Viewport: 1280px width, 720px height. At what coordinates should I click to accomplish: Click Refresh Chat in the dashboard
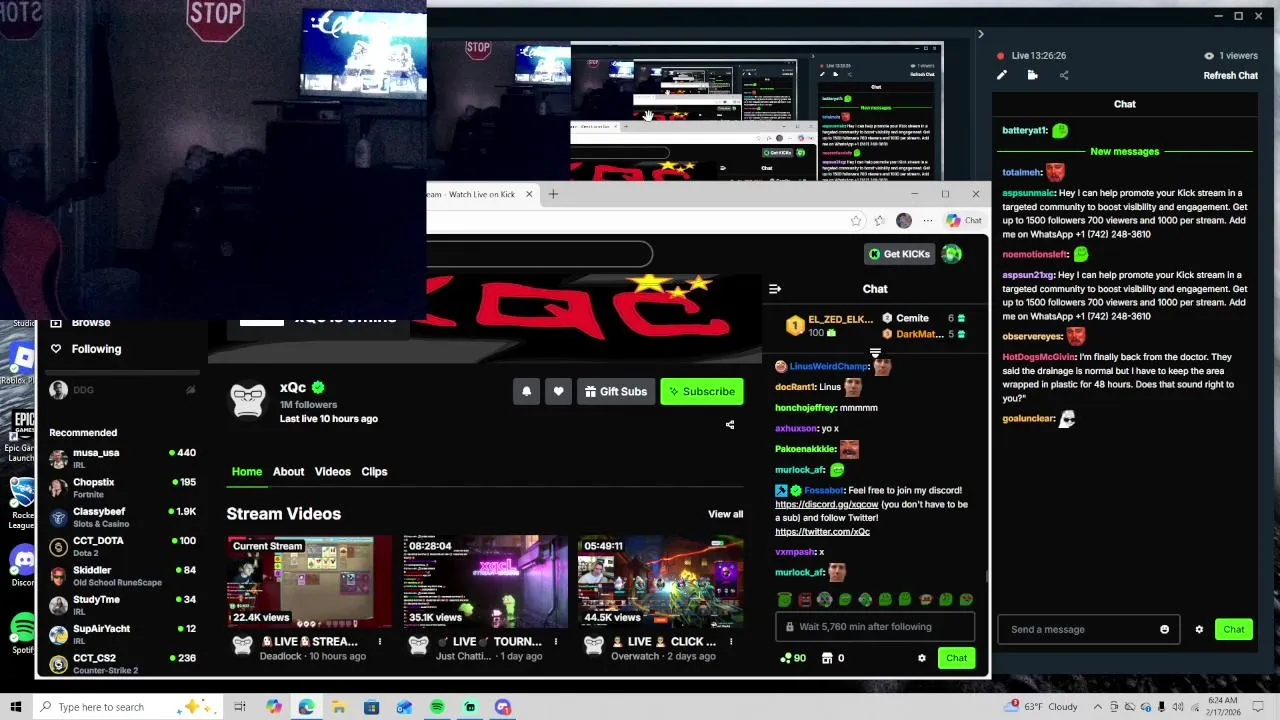pos(1230,76)
